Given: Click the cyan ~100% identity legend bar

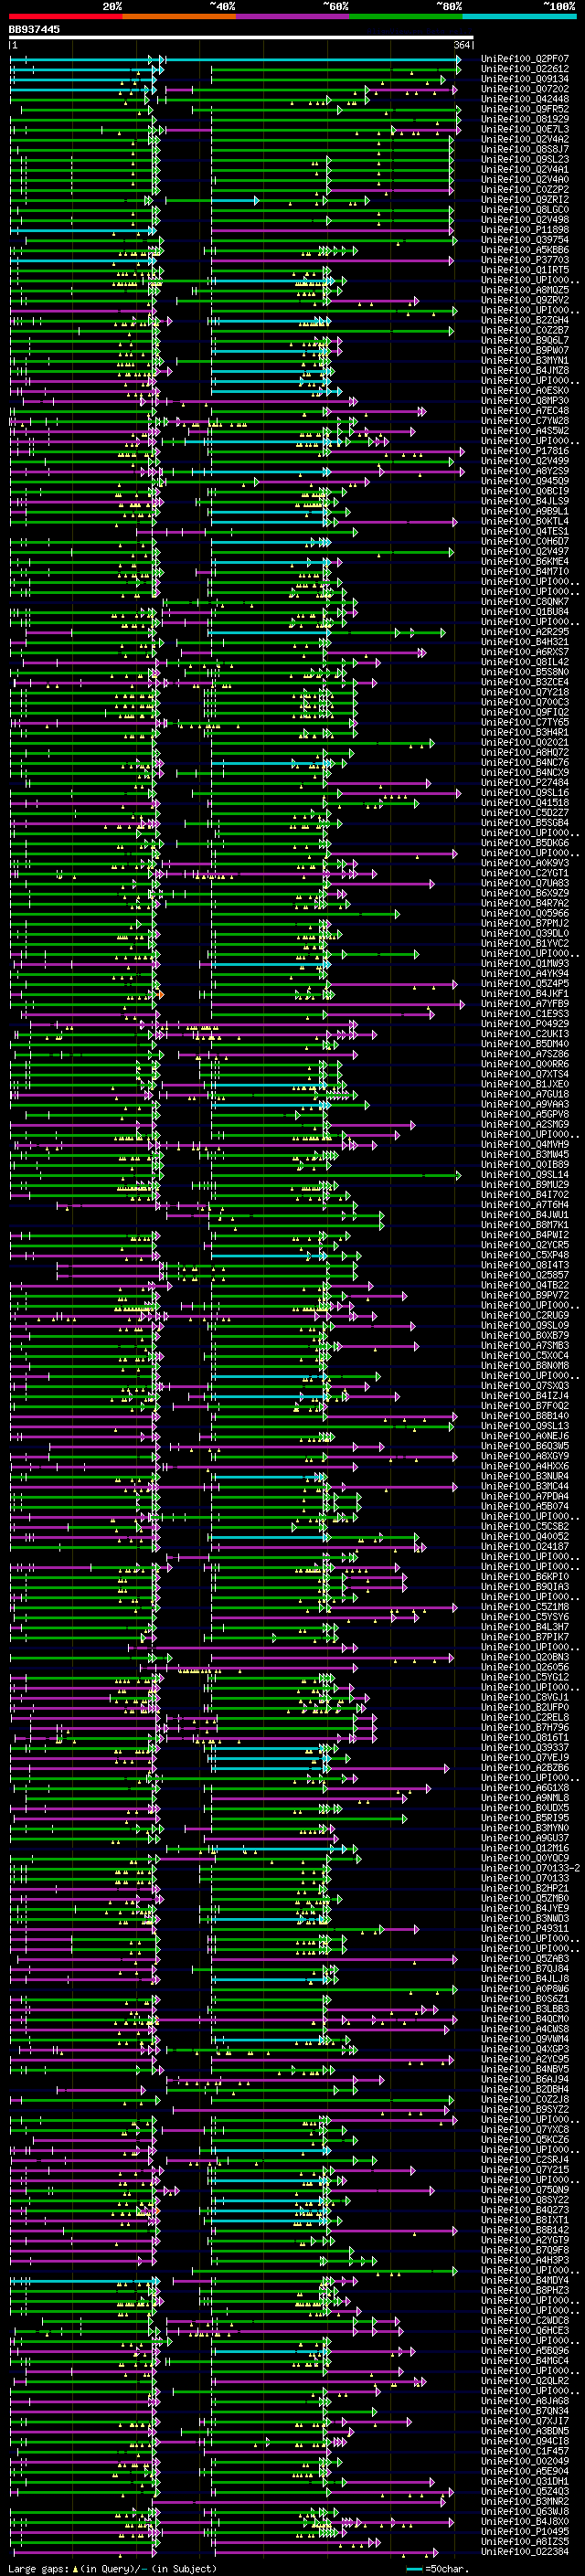Looking at the screenshot, I should pyautogui.click(x=519, y=16).
